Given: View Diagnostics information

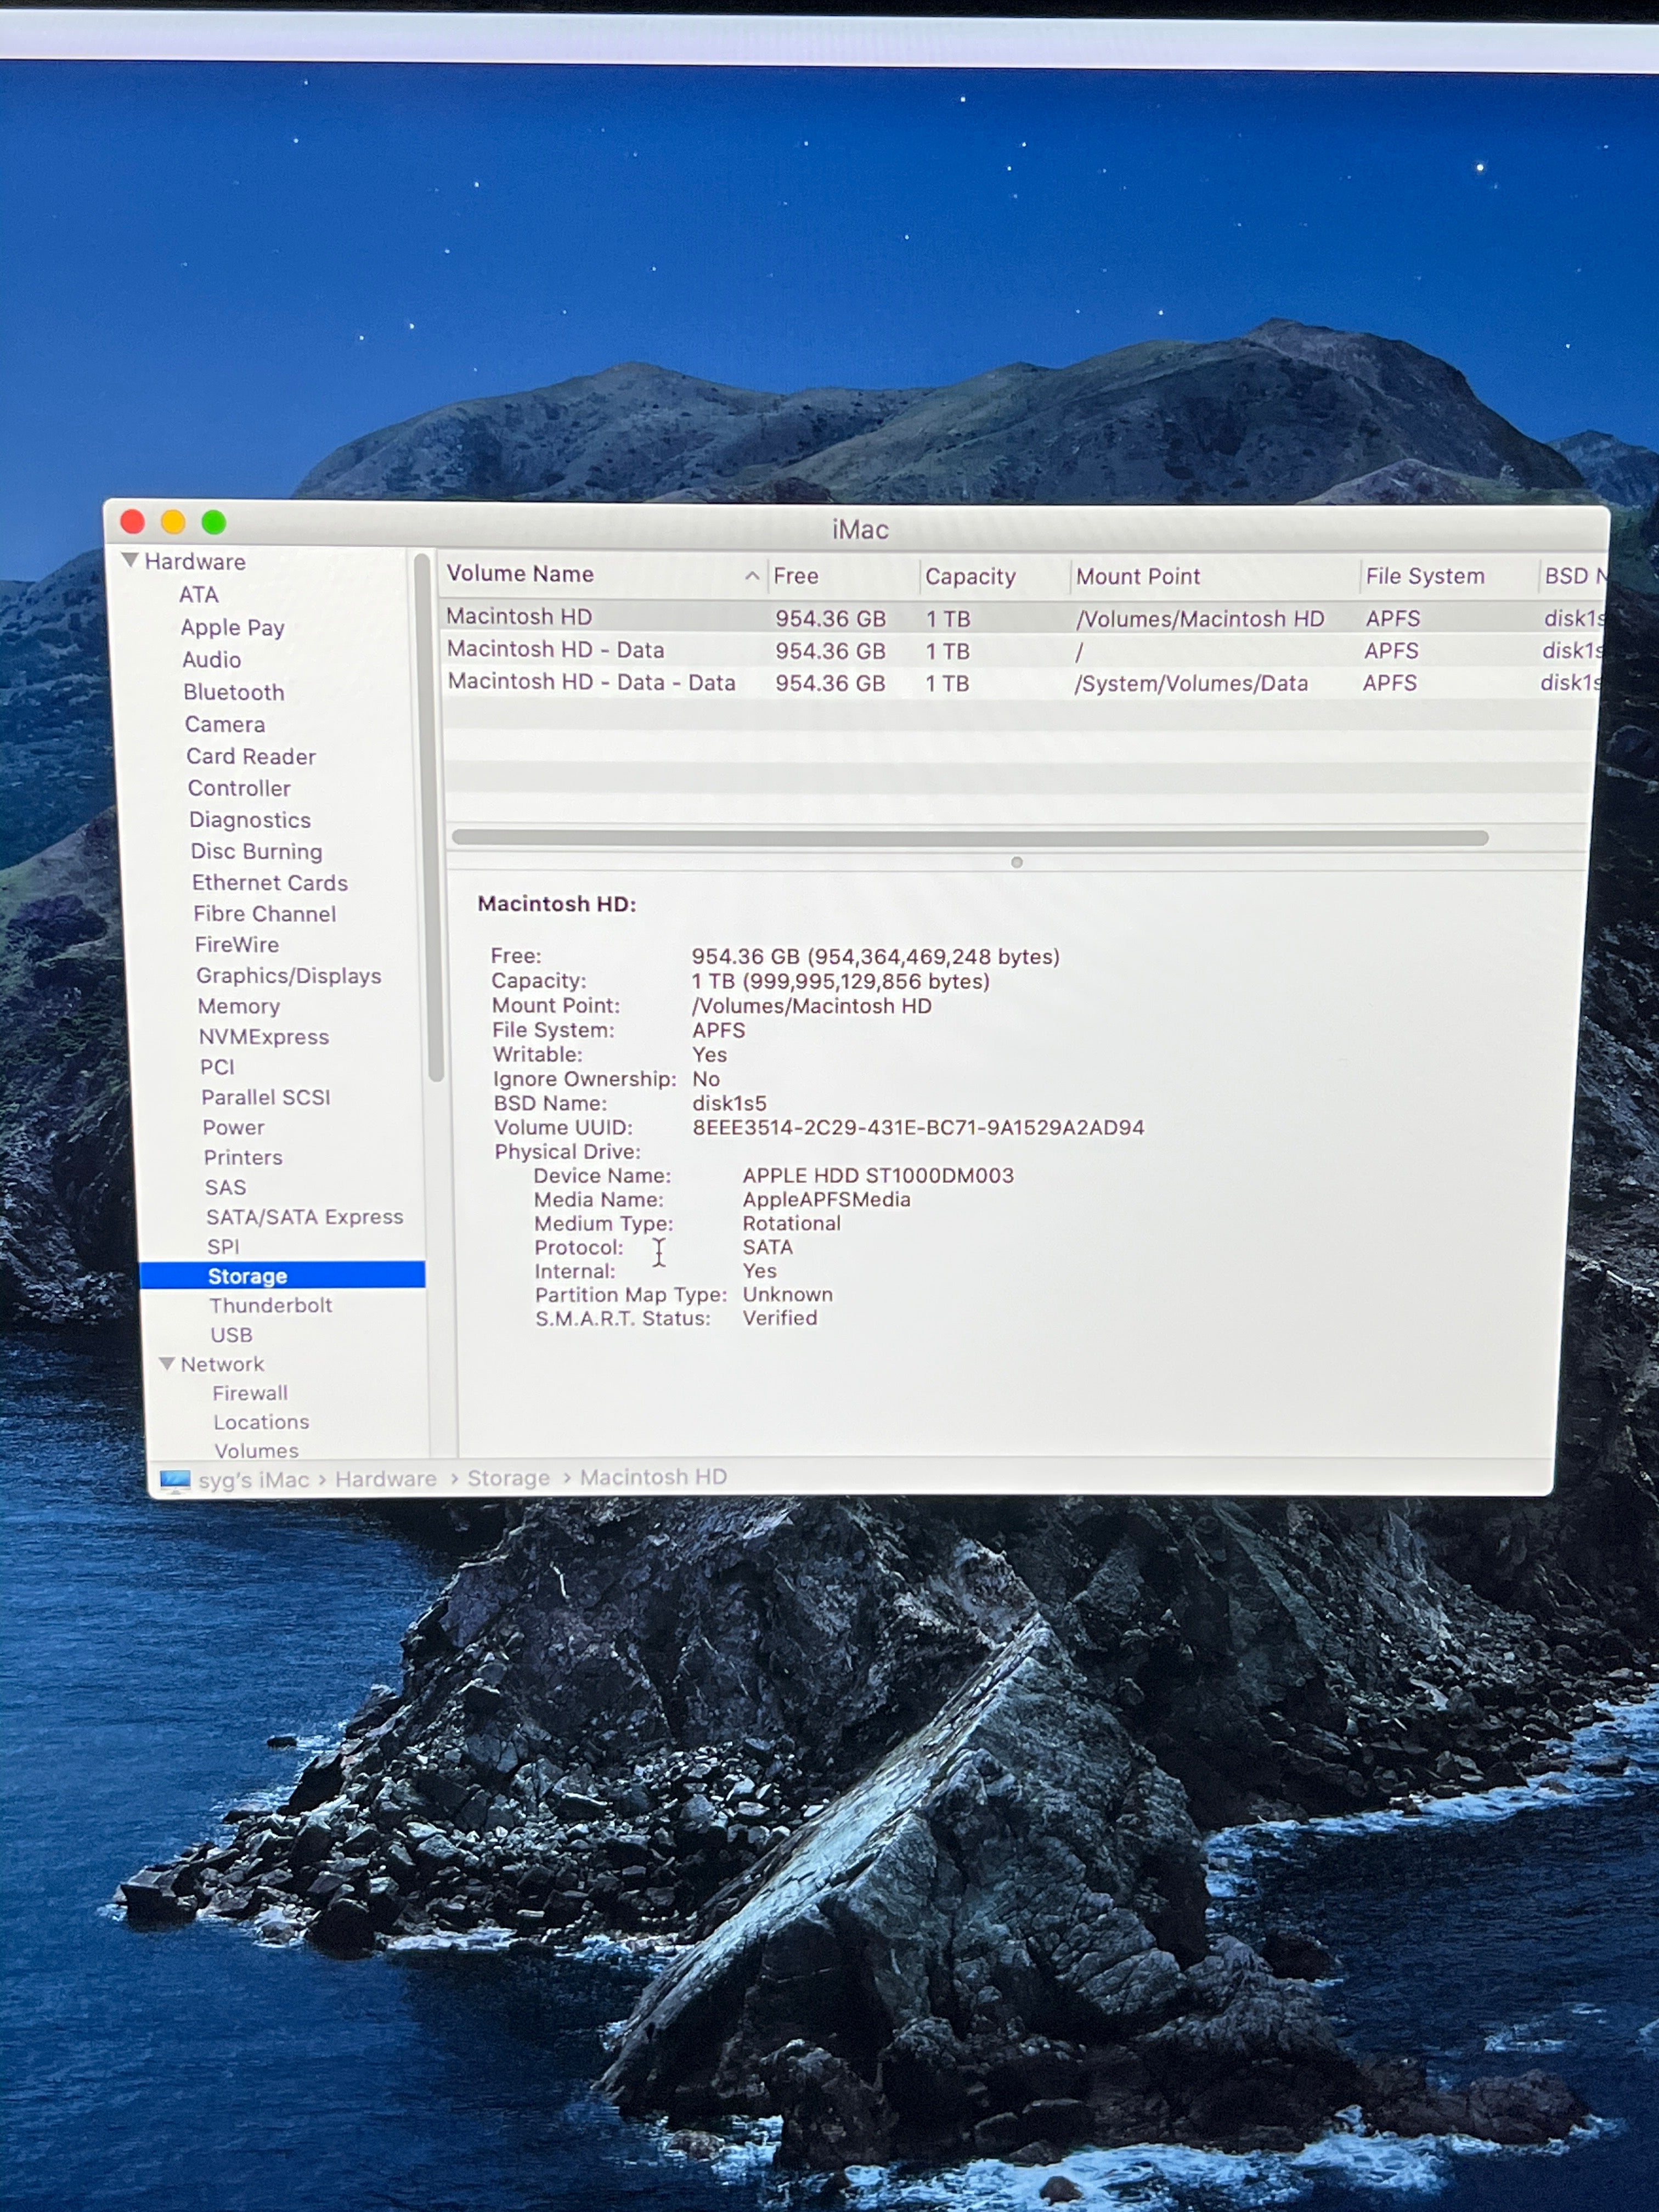Looking at the screenshot, I should [x=250, y=820].
